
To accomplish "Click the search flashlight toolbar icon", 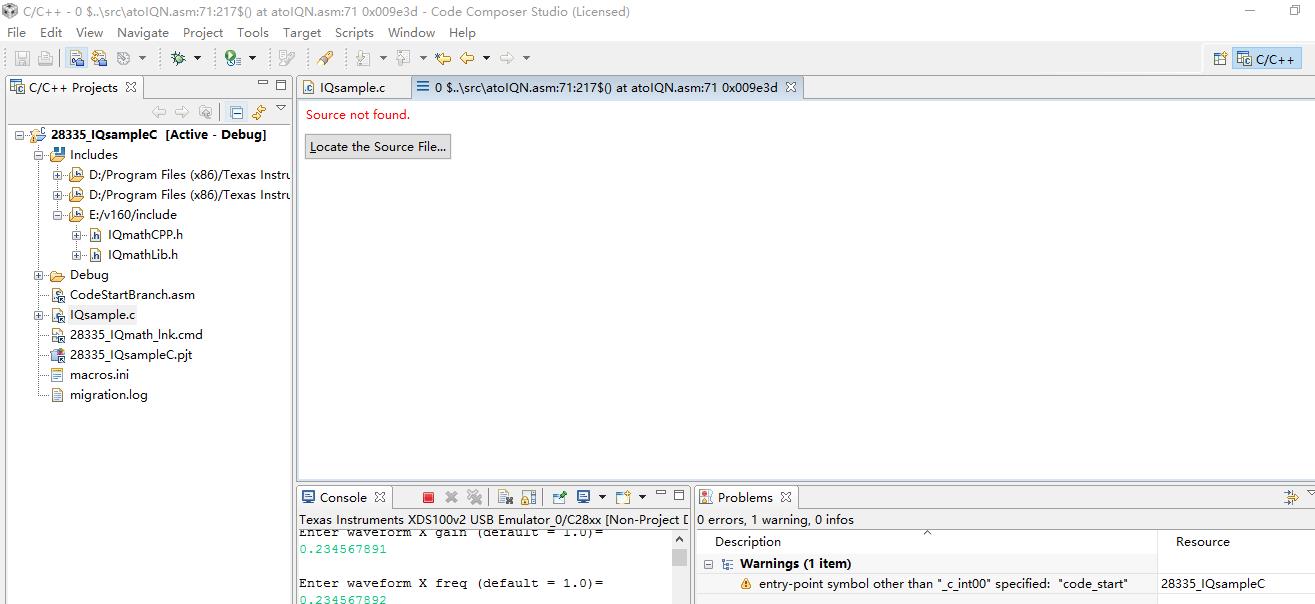I will 325,58.
